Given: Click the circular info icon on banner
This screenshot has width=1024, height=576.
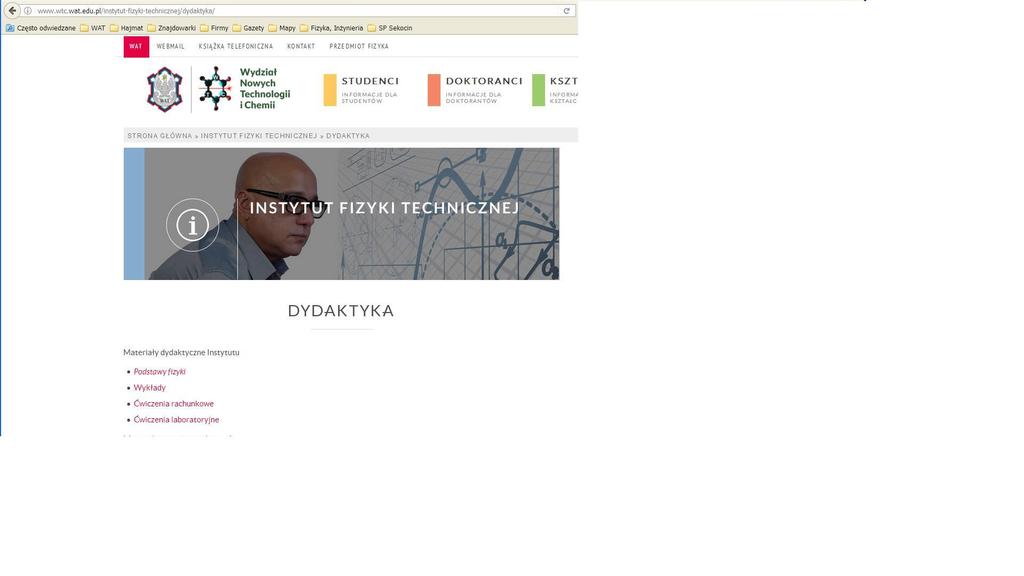Looking at the screenshot, I should [x=193, y=225].
